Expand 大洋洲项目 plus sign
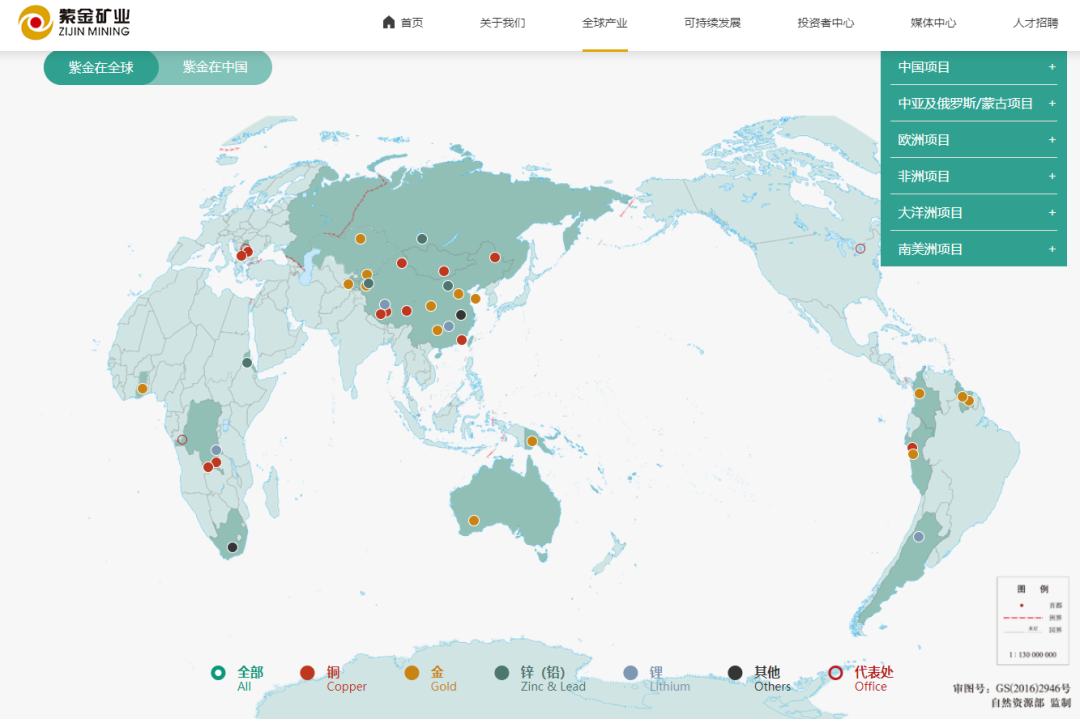 pos(1052,213)
